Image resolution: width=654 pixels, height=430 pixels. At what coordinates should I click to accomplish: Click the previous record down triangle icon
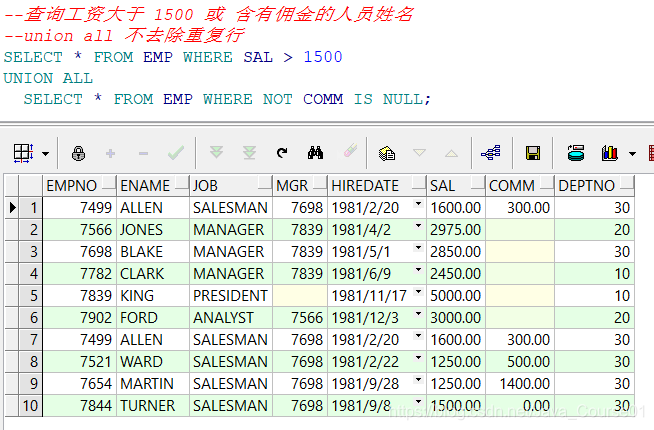click(x=419, y=153)
